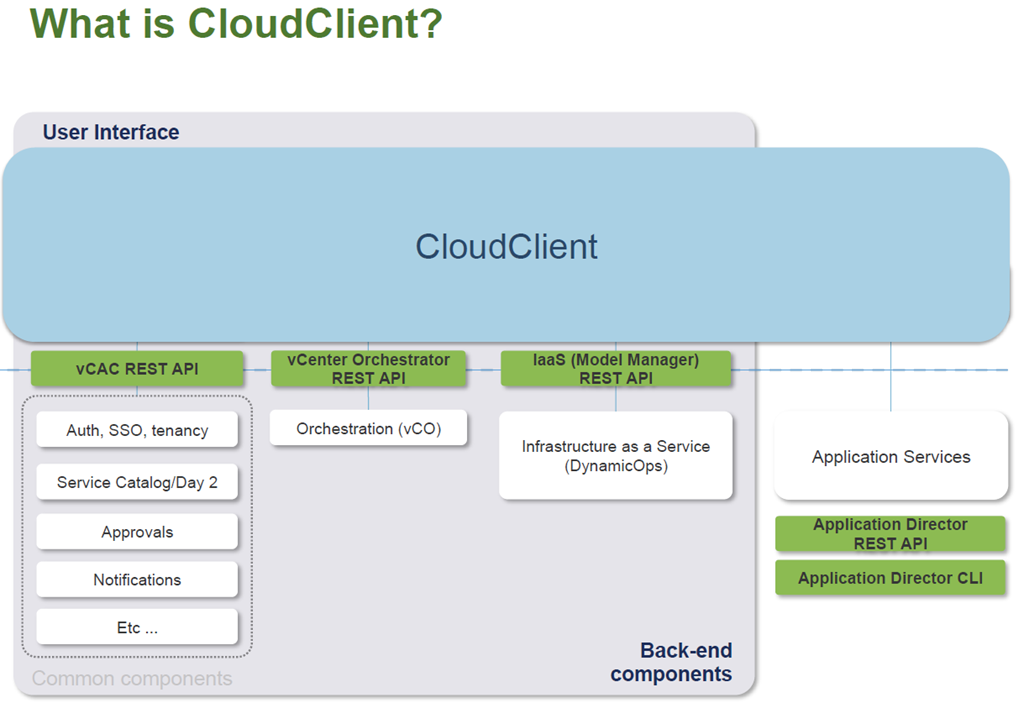The image size is (1024, 703).
Task: Click the Infrastructure as a Service (DynamicOps) box
Action: (x=615, y=456)
